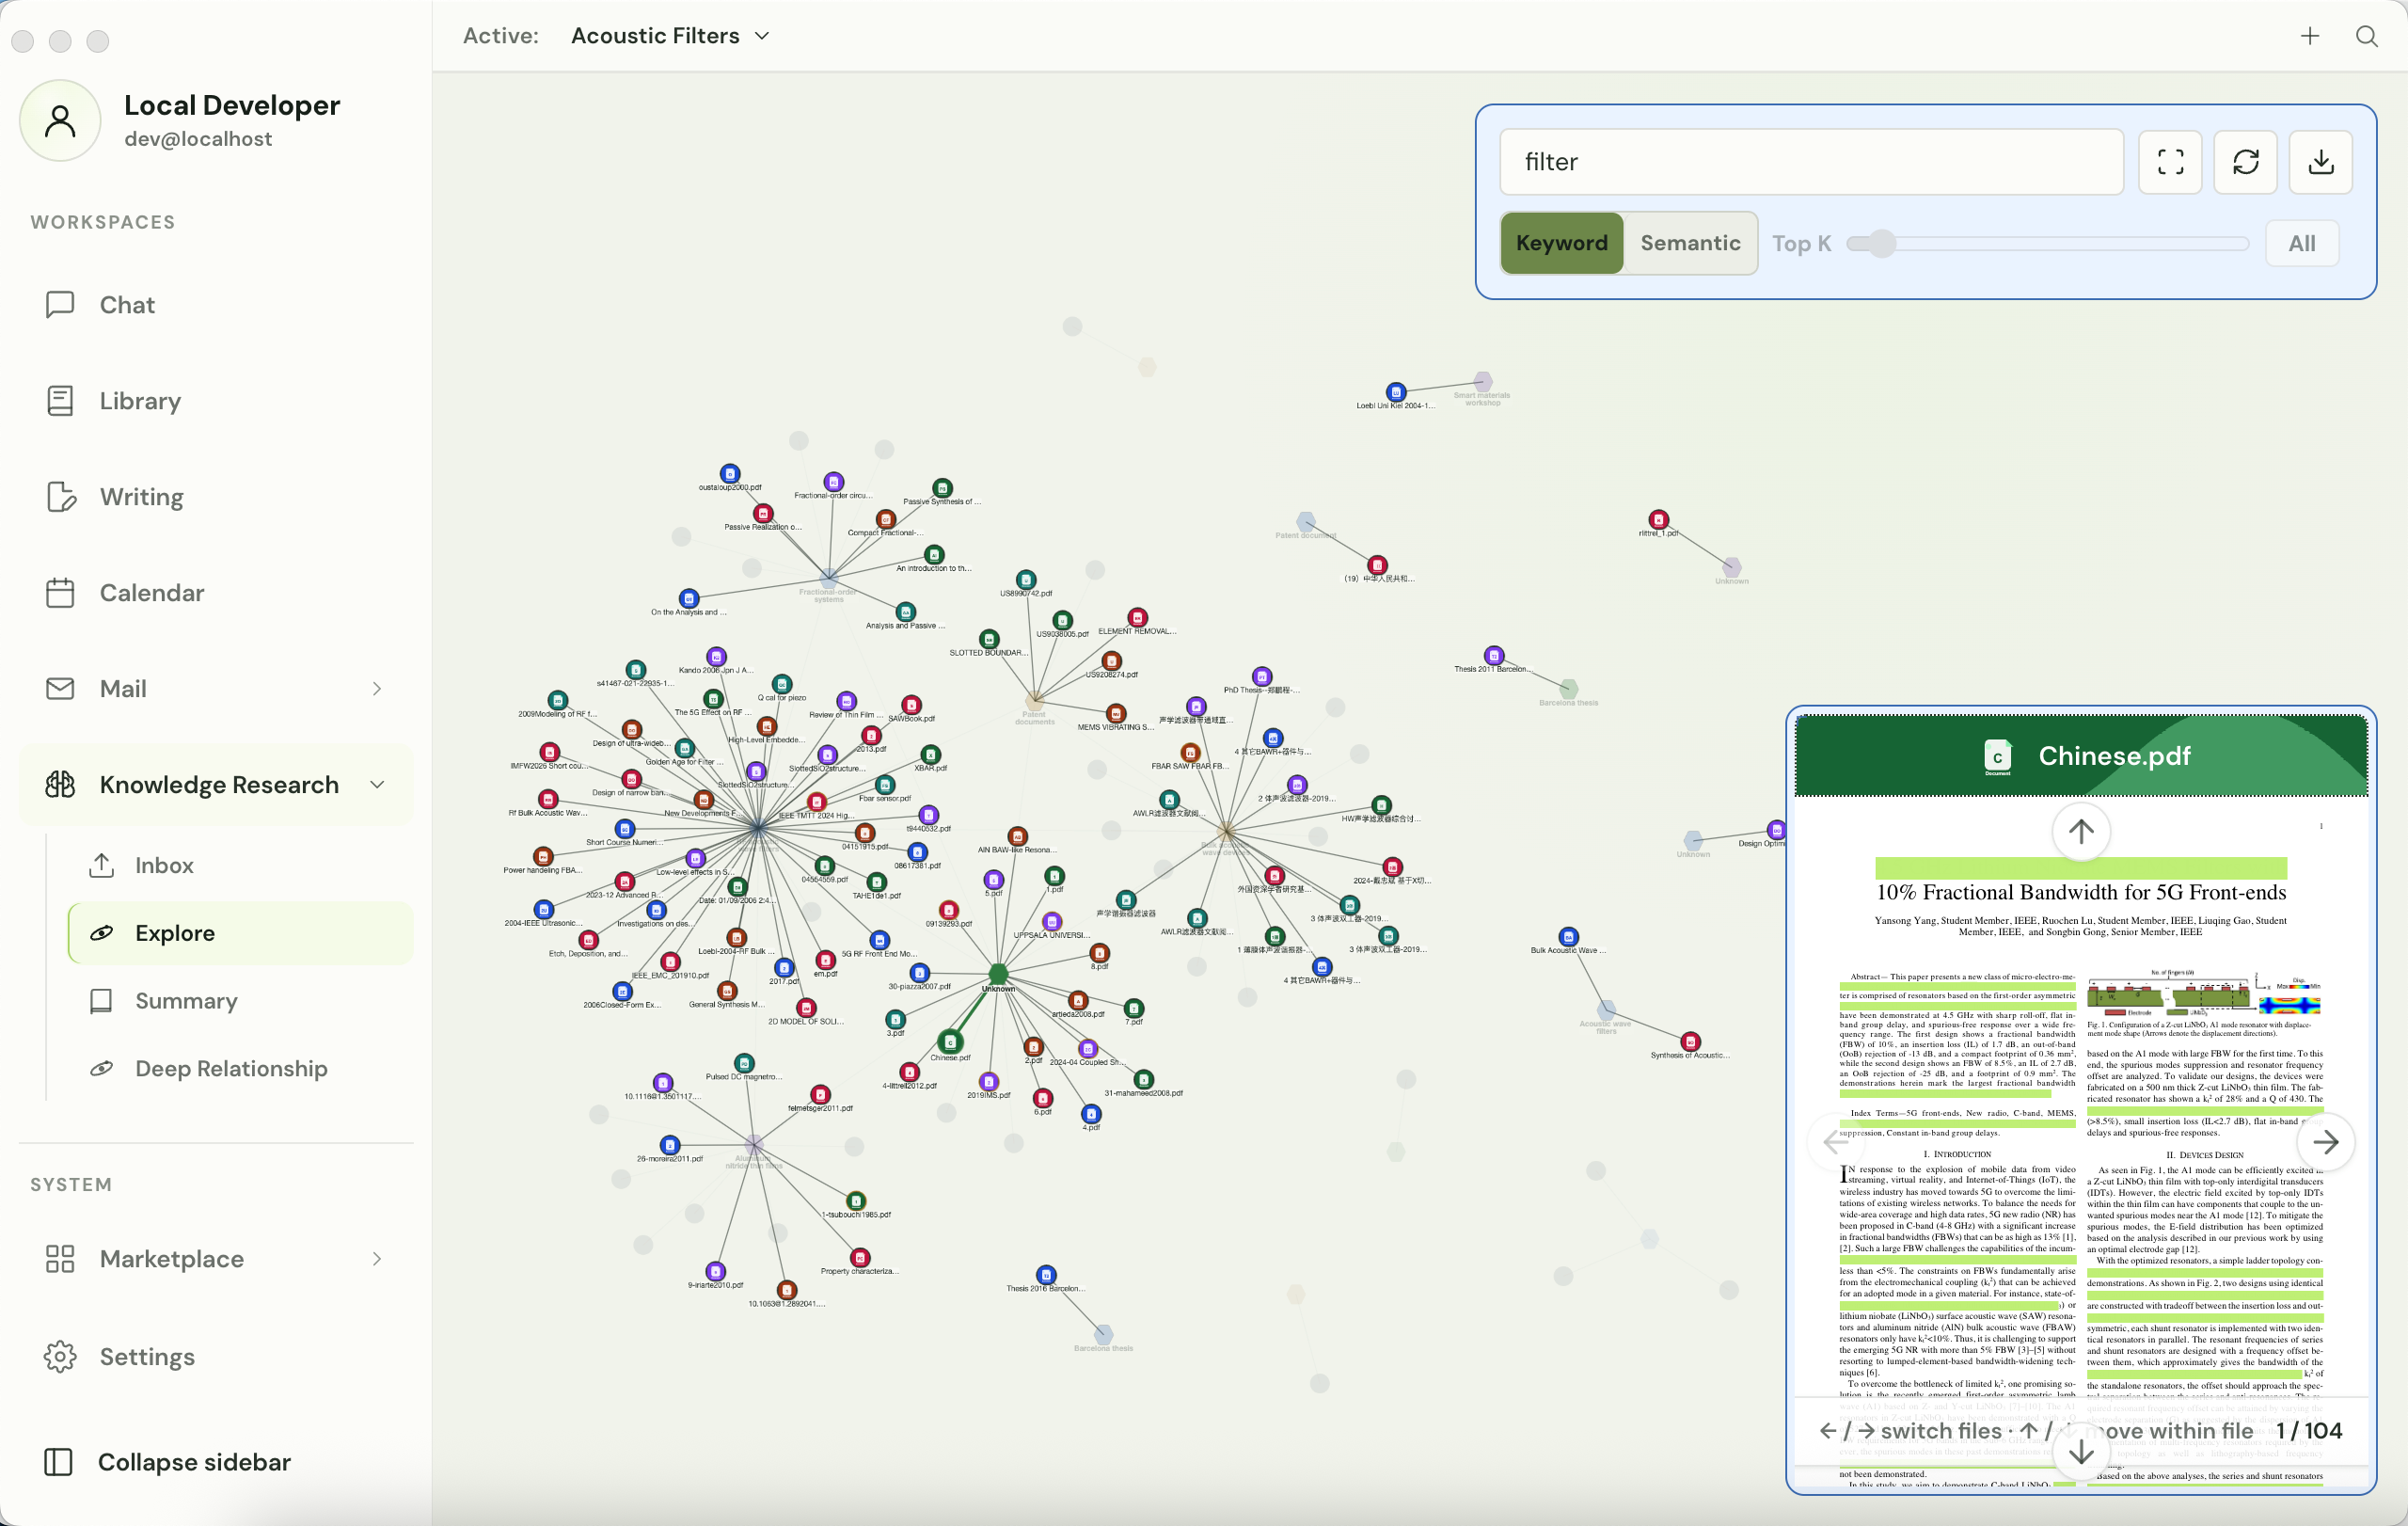Click the up arrow in PDF preview

point(2081,831)
